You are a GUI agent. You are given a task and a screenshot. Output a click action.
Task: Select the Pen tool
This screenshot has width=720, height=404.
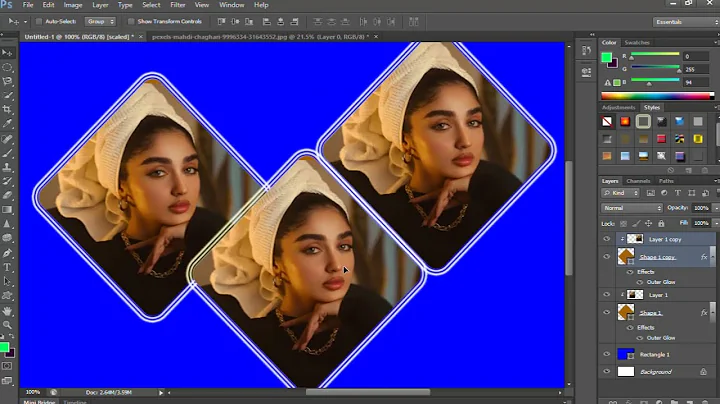pos(7,253)
